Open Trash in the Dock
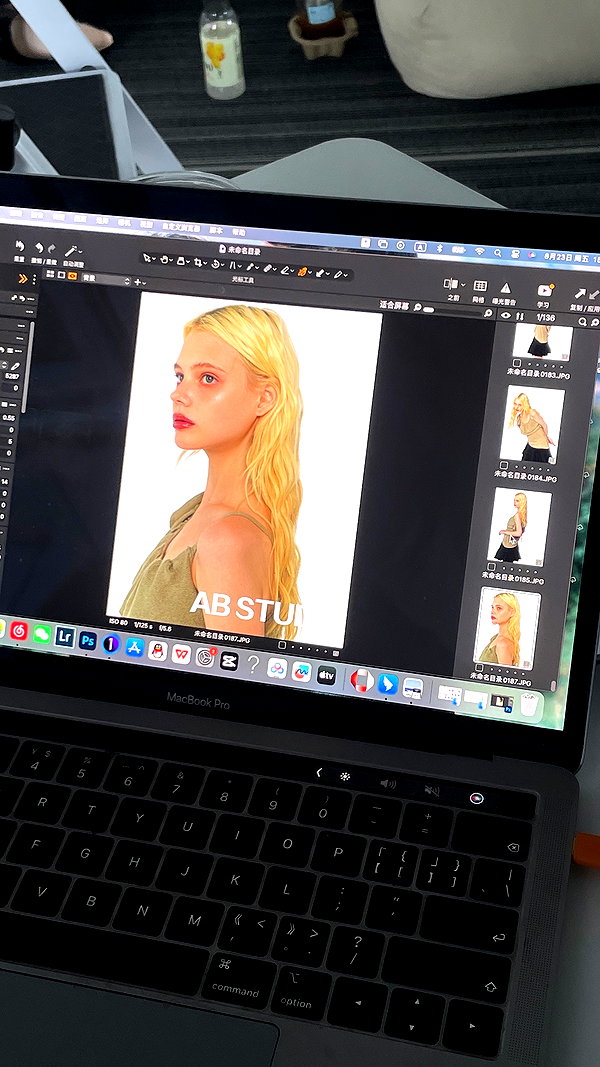The height and width of the screenshot is (1067, 600). (529, 704)
